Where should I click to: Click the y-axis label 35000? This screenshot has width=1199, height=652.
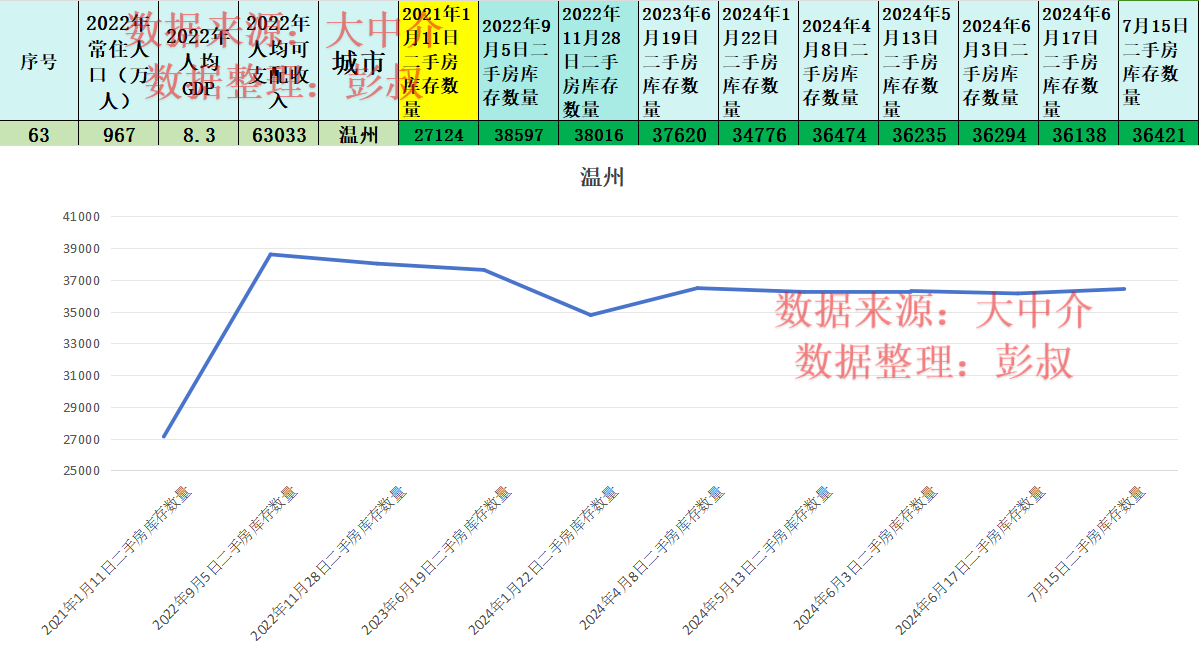(81, 313)
